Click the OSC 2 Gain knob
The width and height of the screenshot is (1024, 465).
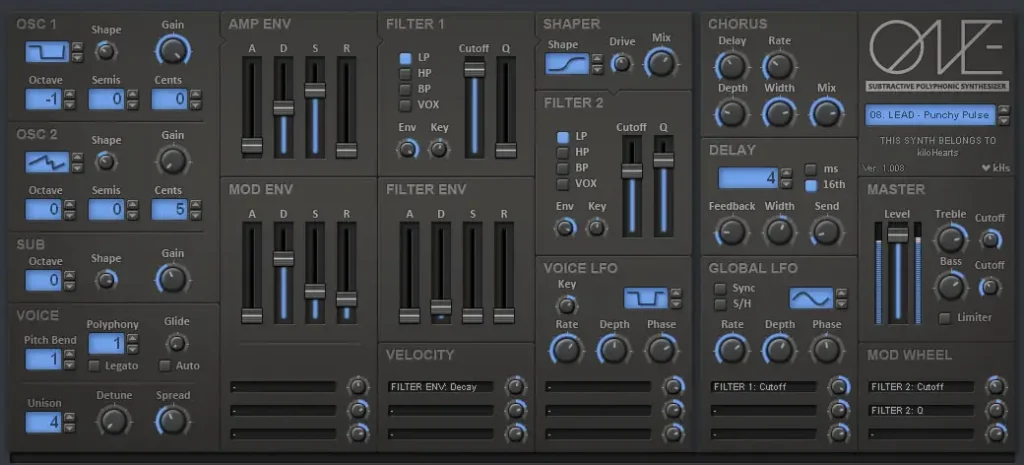coord(172,160)
